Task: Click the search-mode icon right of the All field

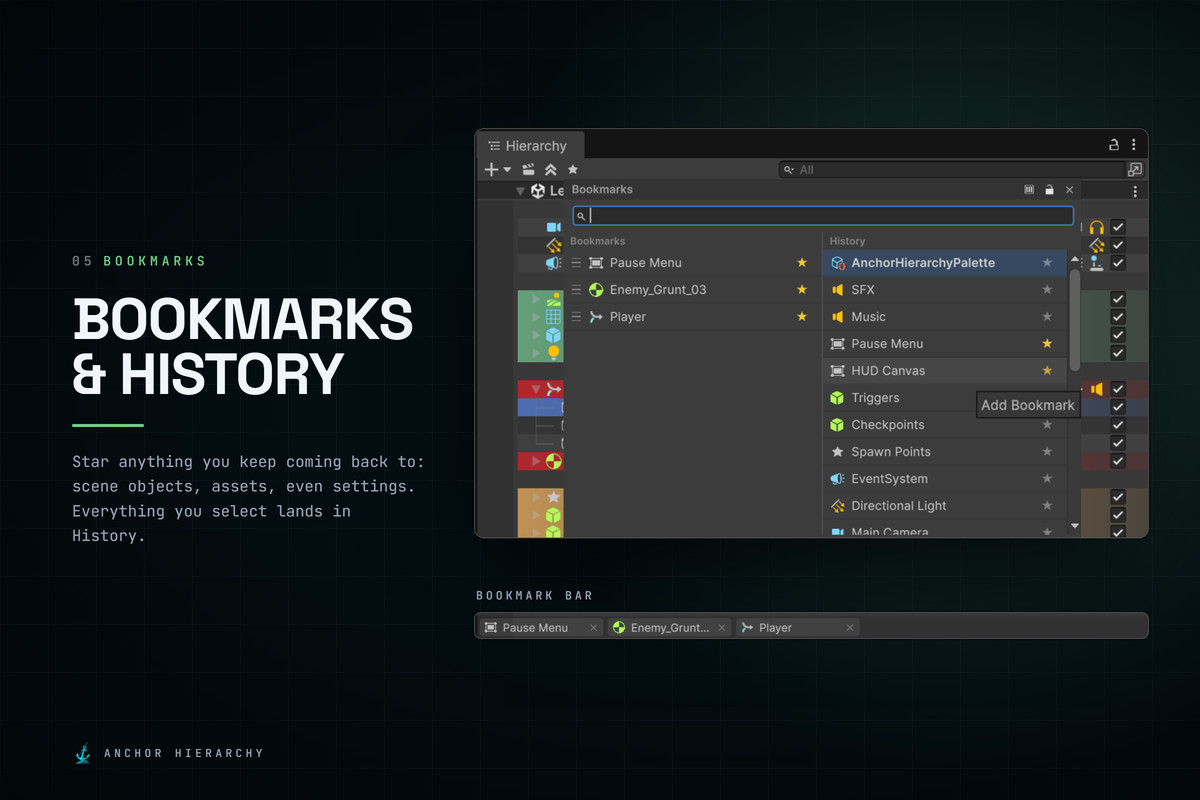Action: point(1135,170)
